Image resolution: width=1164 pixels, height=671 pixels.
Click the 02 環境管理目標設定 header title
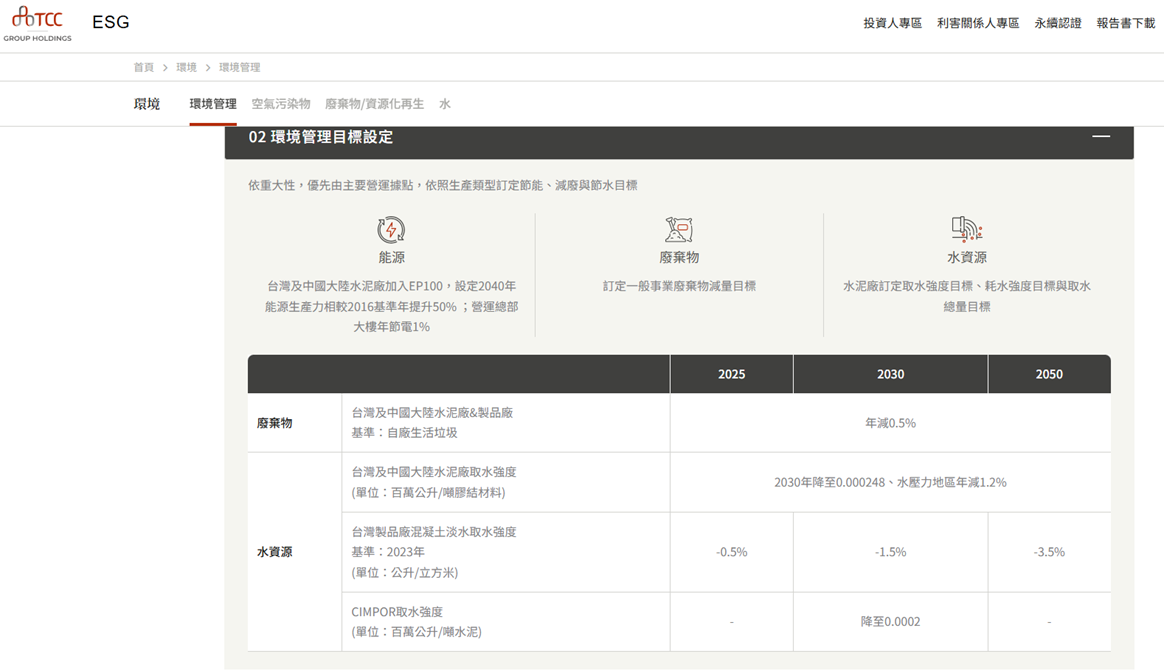click(x=321, y=137)
